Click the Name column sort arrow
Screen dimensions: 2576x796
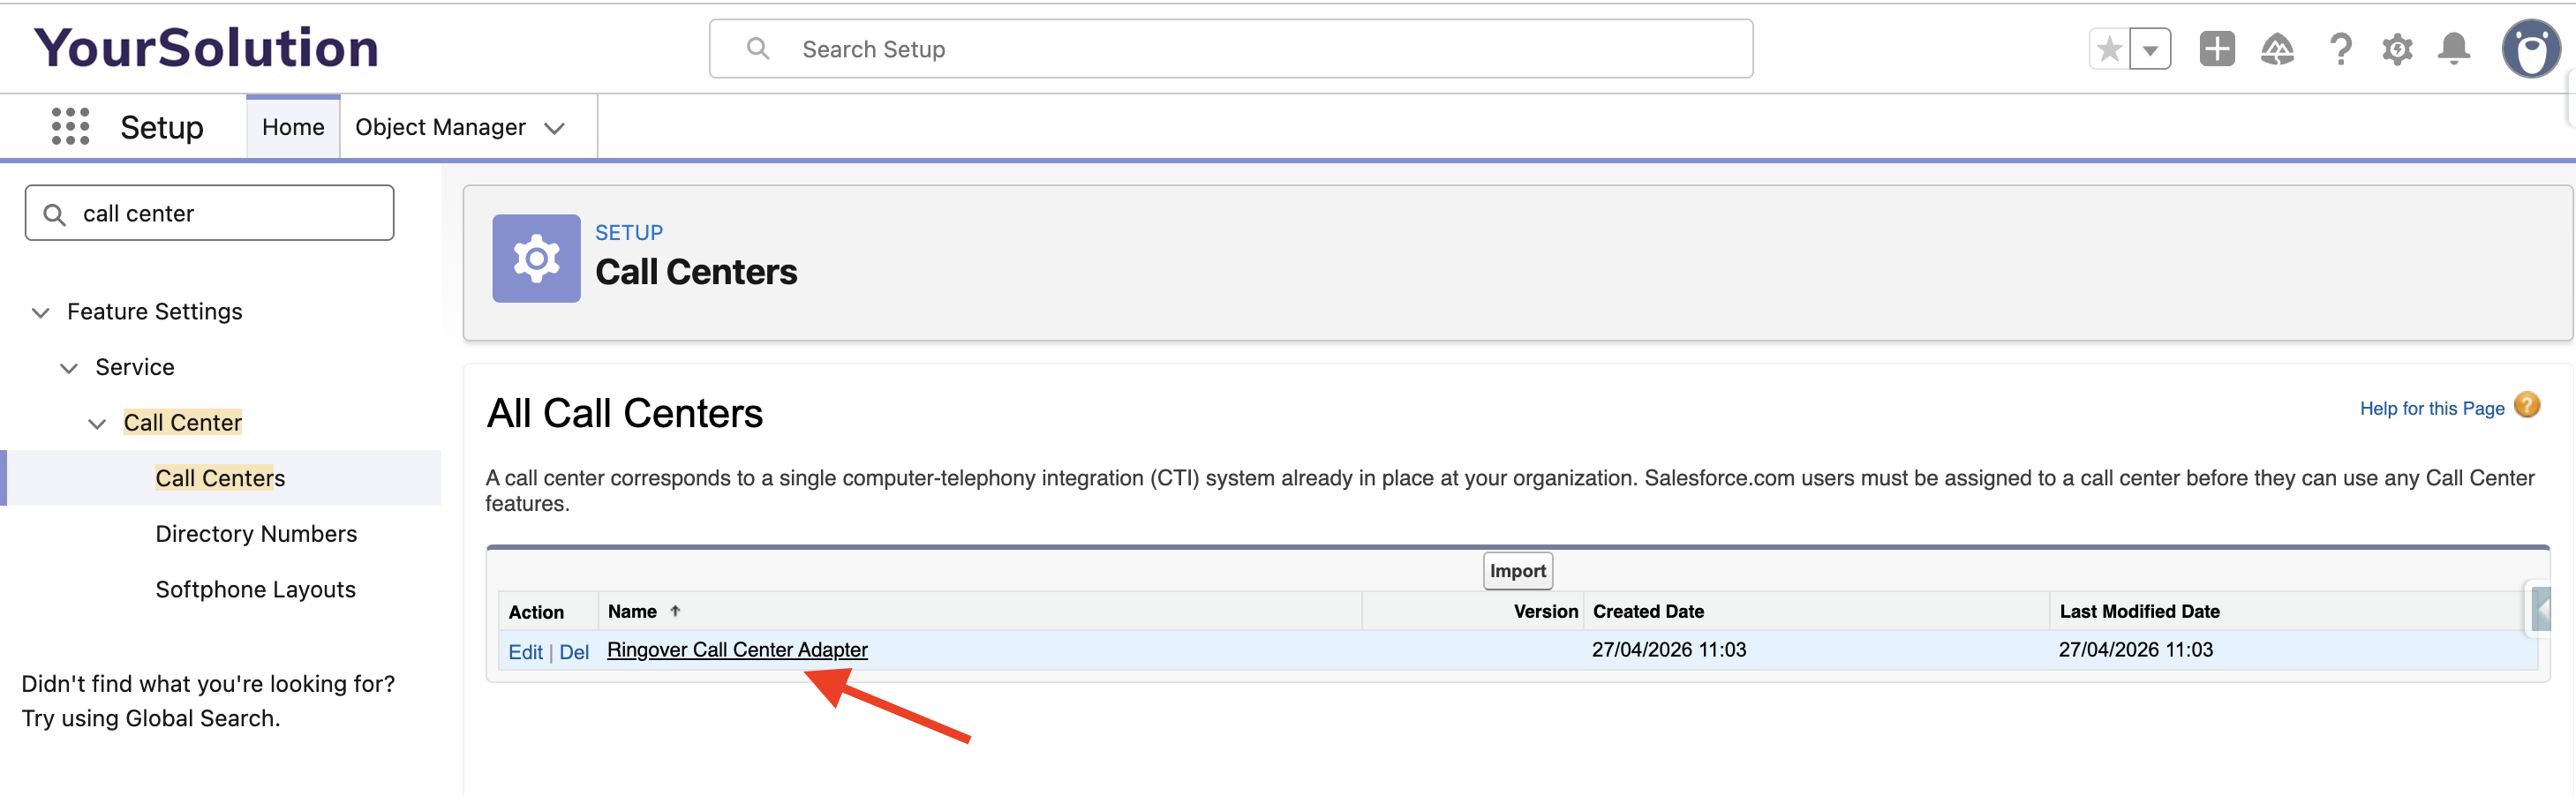coord(675,611)
